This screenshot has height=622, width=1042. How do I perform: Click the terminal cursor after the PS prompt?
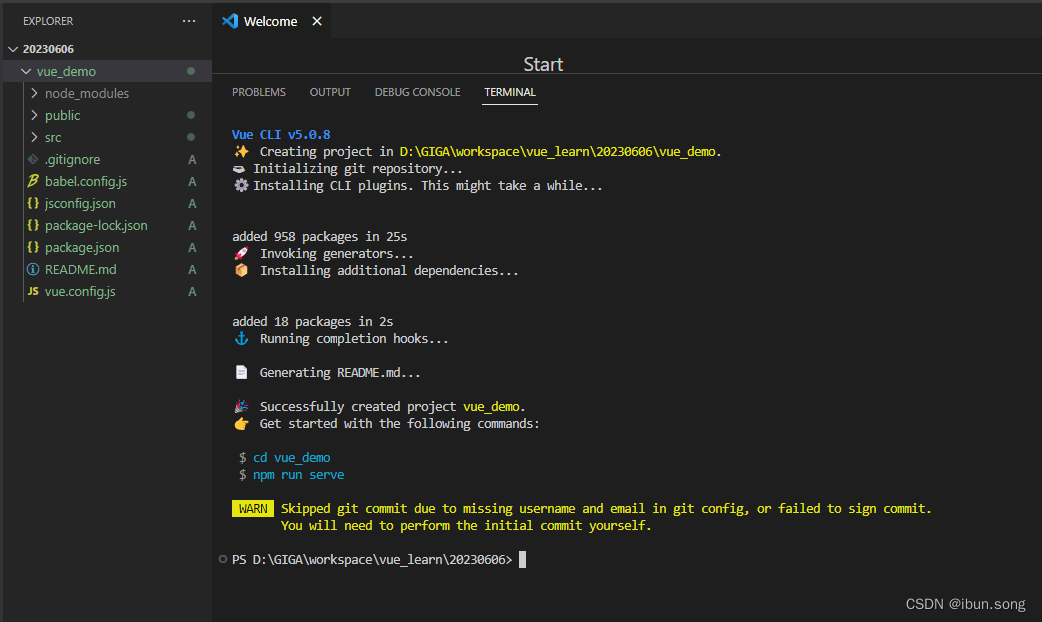(522, 560)
